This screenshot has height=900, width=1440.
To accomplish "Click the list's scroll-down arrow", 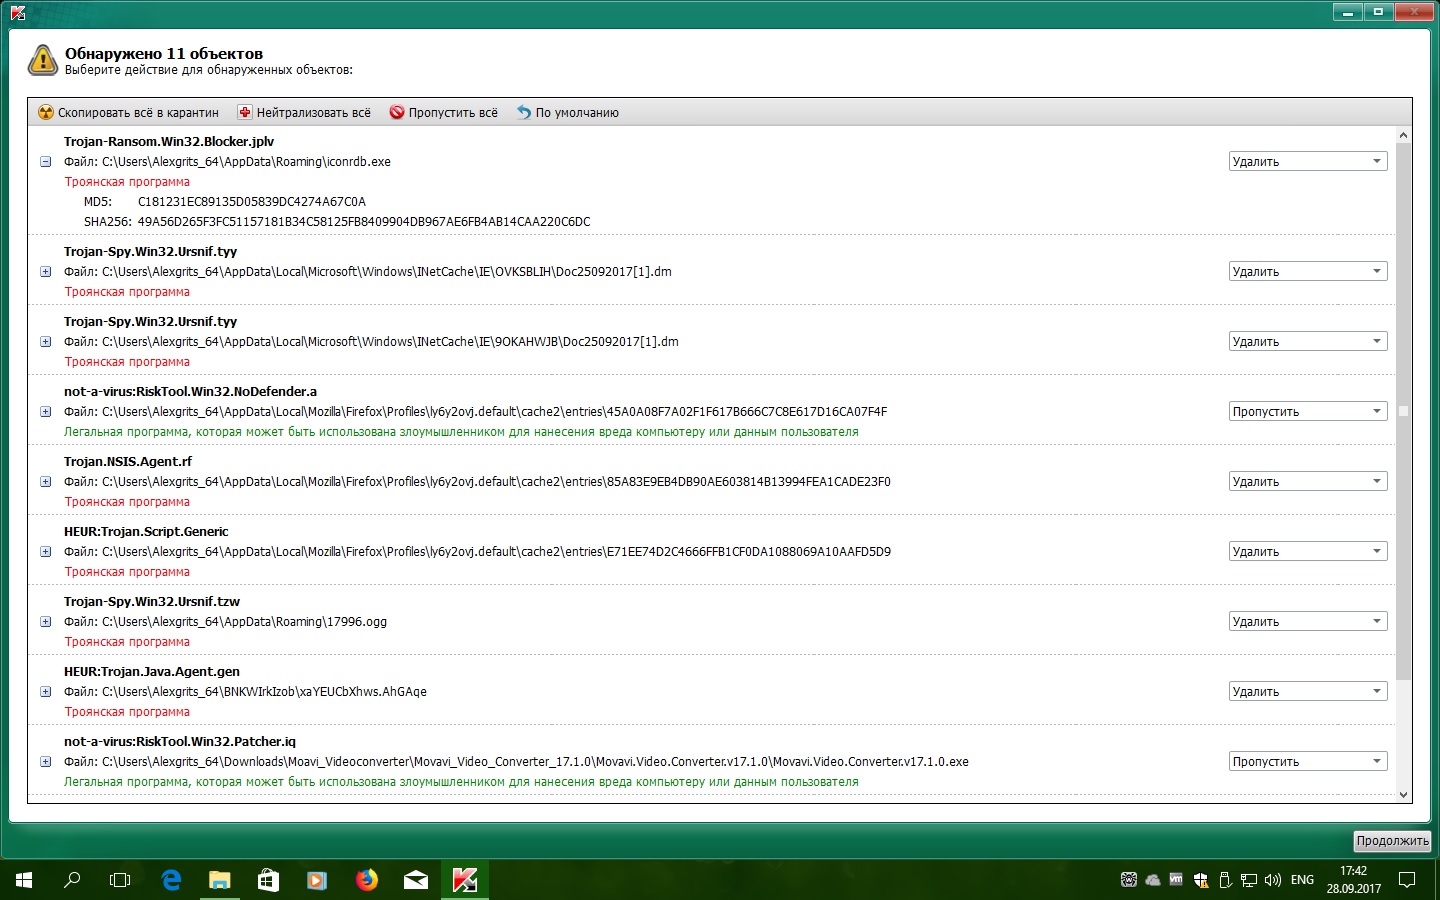I will [1403, 795].
